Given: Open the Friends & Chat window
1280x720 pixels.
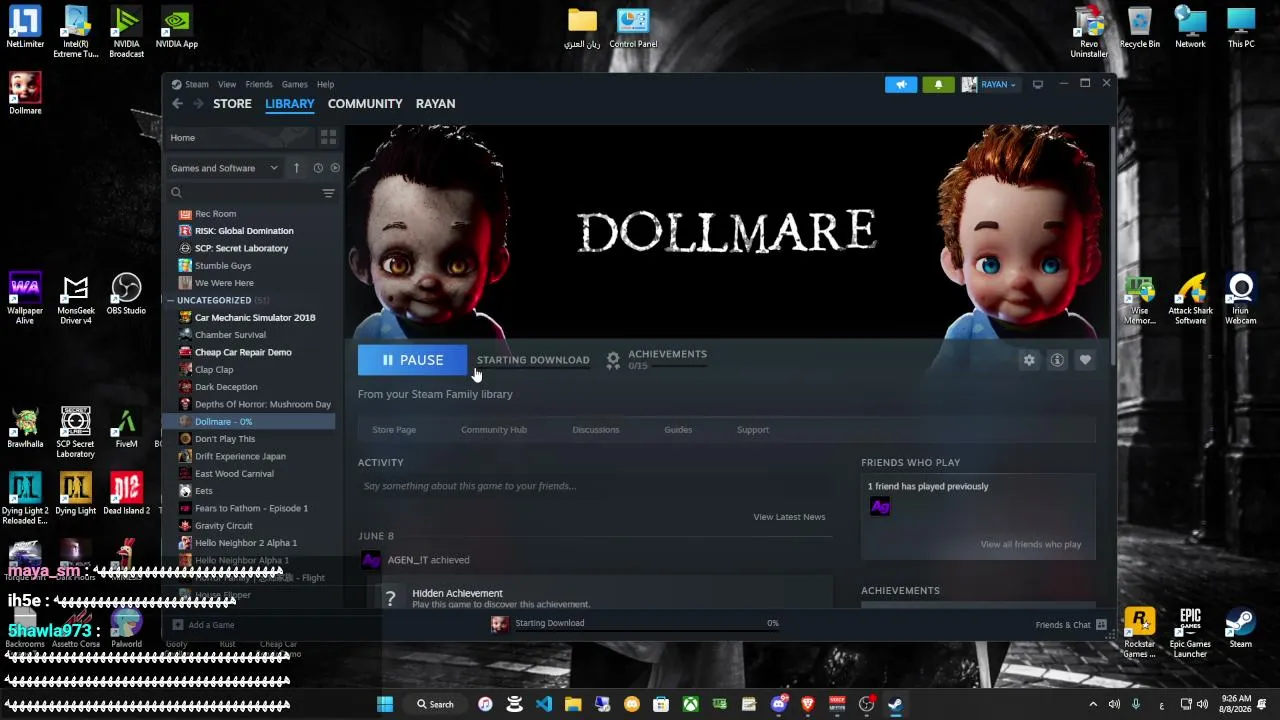Looking at the screenshot, I should point(1071,625).
